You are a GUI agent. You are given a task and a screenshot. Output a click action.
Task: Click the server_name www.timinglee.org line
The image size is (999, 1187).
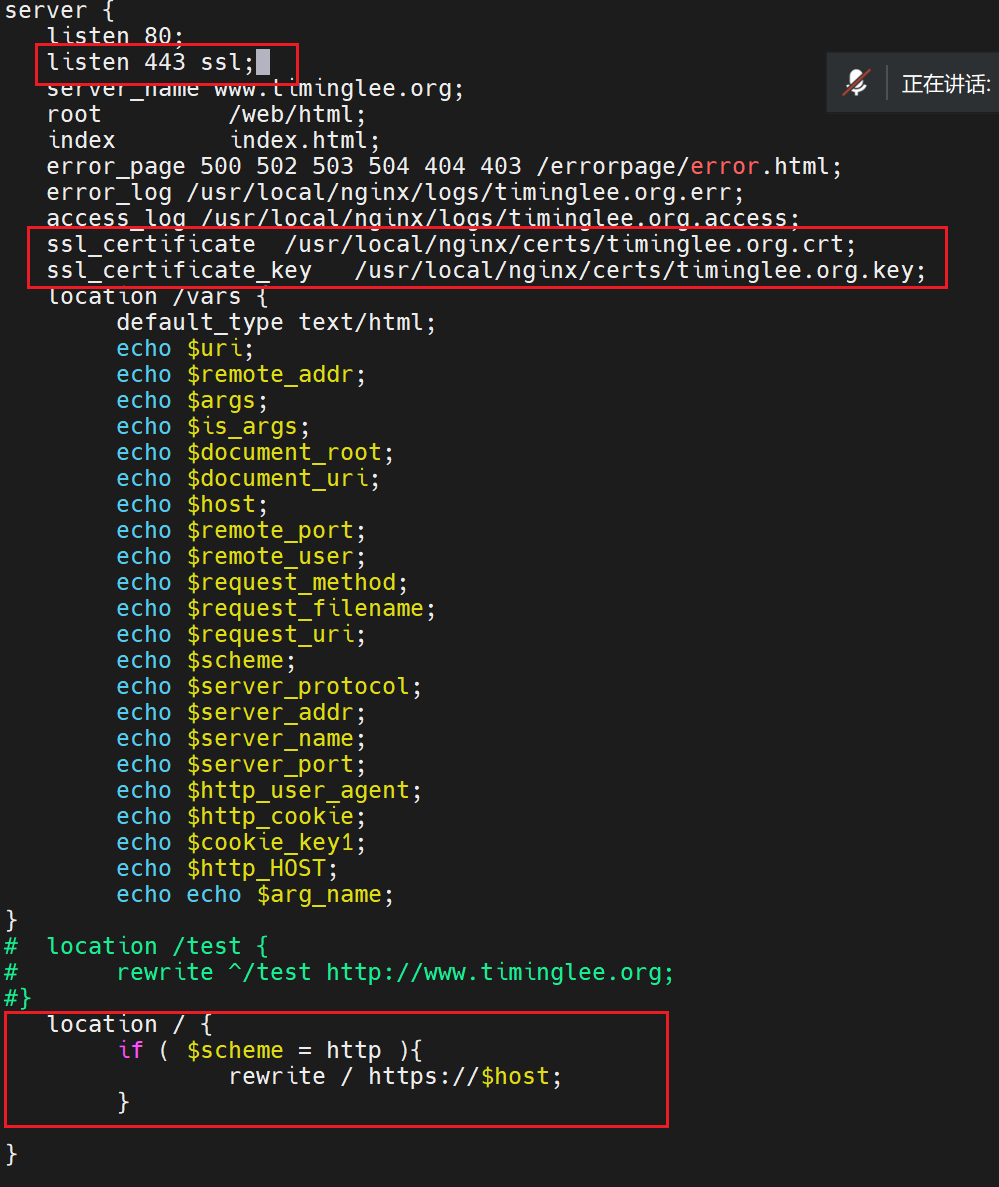255,89
